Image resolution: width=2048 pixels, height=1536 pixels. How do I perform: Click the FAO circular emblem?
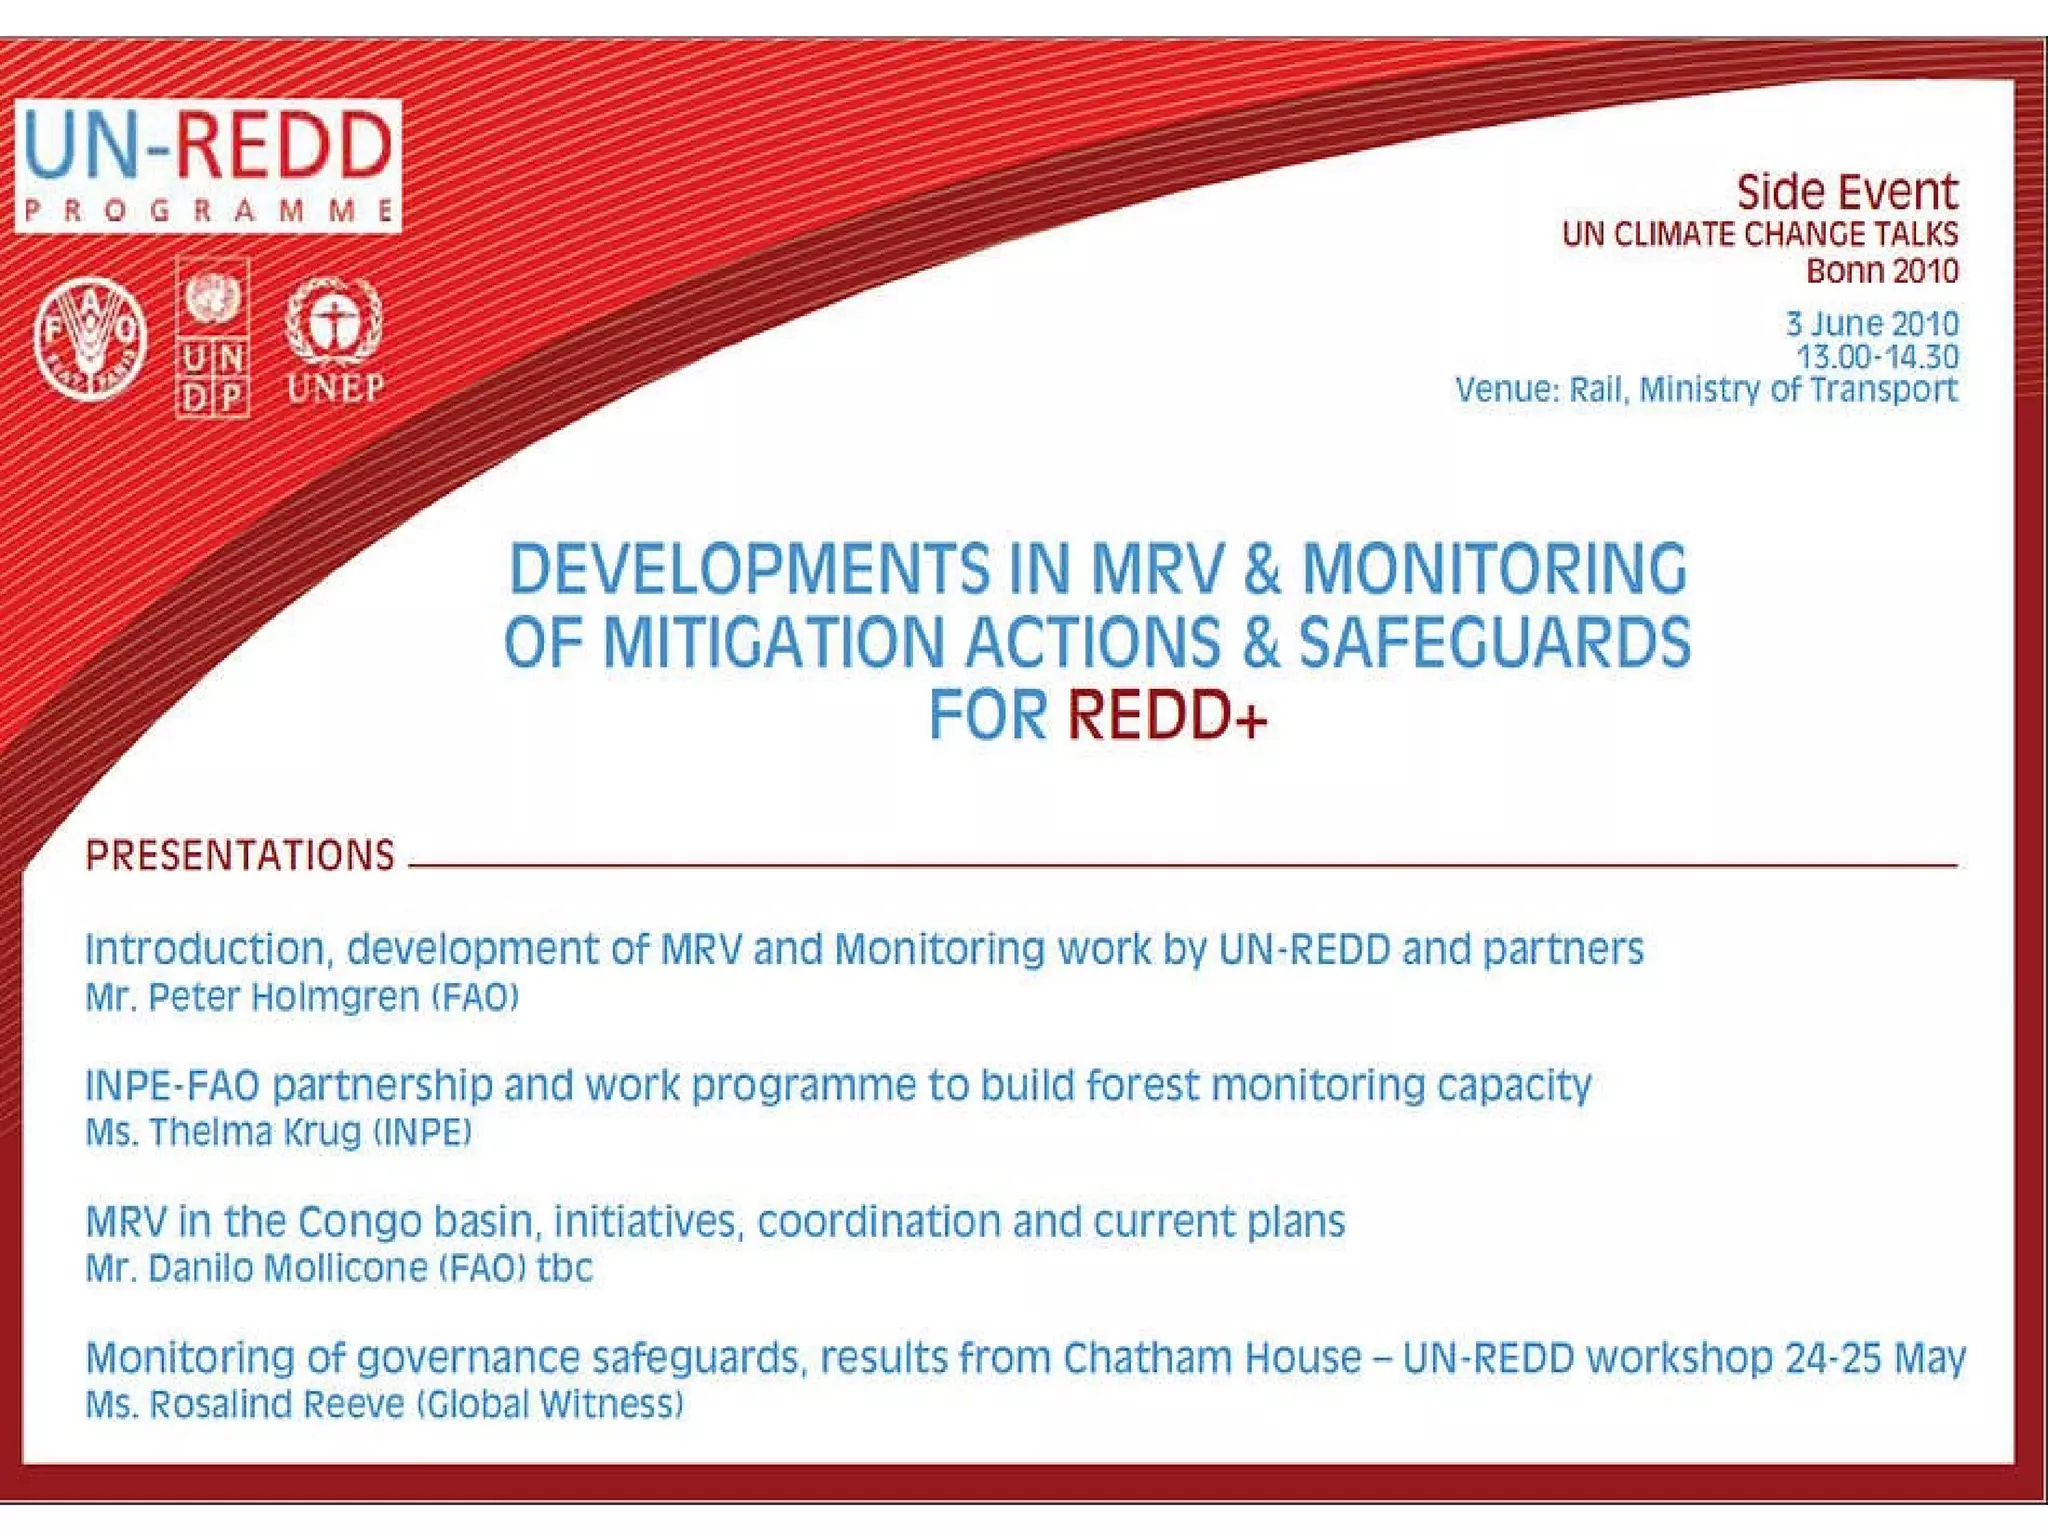pos(90,339)
